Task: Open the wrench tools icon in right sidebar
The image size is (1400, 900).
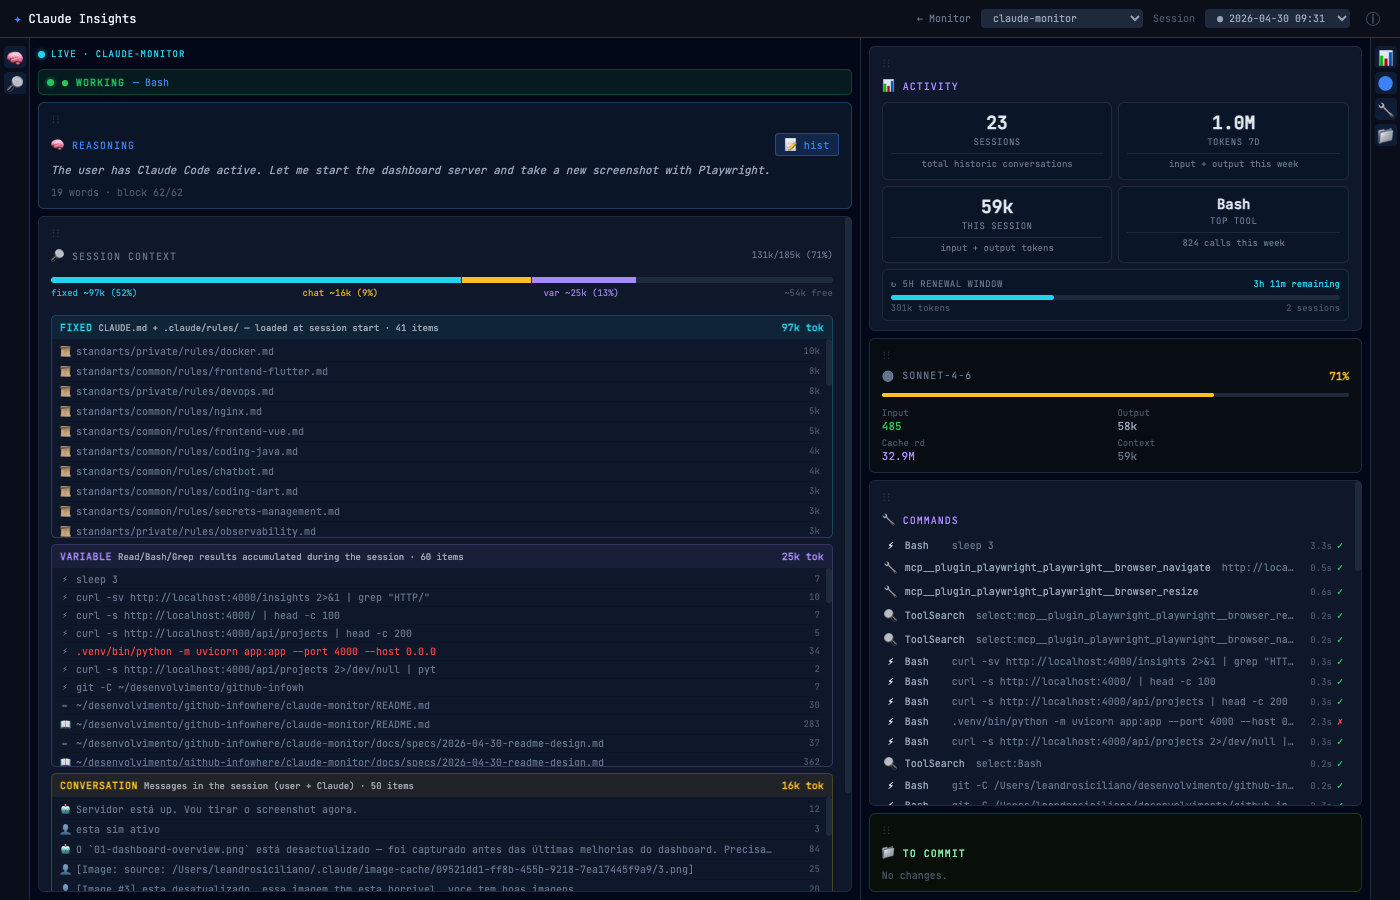Action: [1386, 110]
